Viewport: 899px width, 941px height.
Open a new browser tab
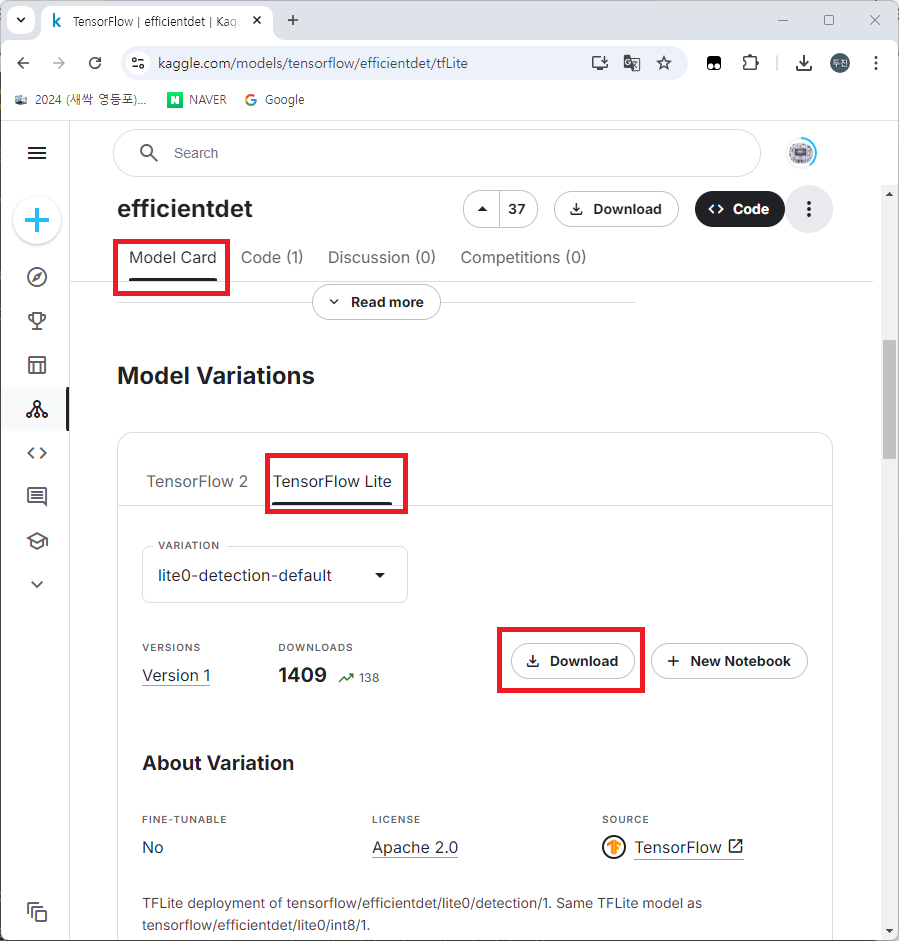pos(293,20)
